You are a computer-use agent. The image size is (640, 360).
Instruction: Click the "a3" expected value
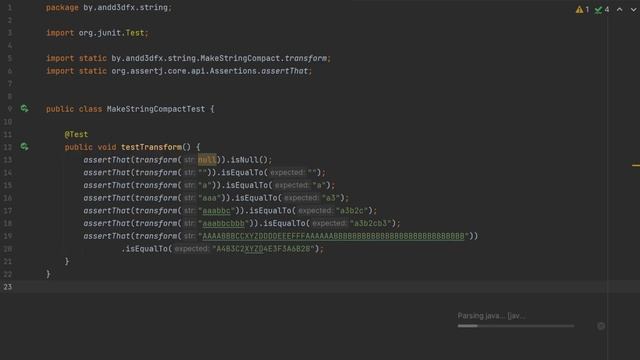(x=331, y=198)
